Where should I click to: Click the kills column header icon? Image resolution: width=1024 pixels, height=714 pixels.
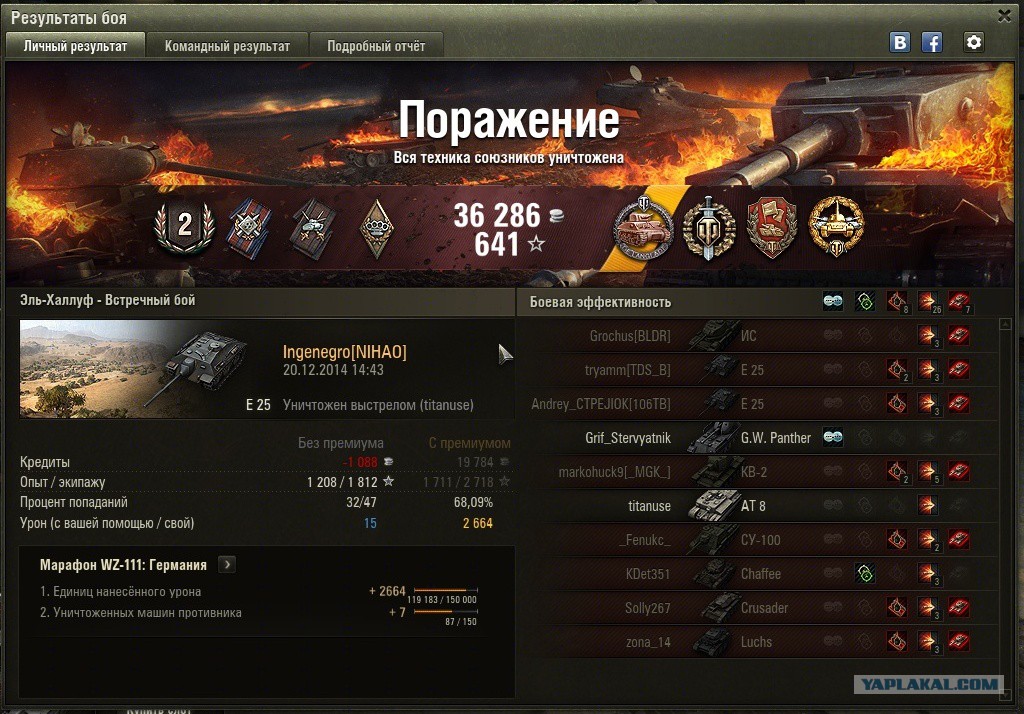click(x=960, y=302)
